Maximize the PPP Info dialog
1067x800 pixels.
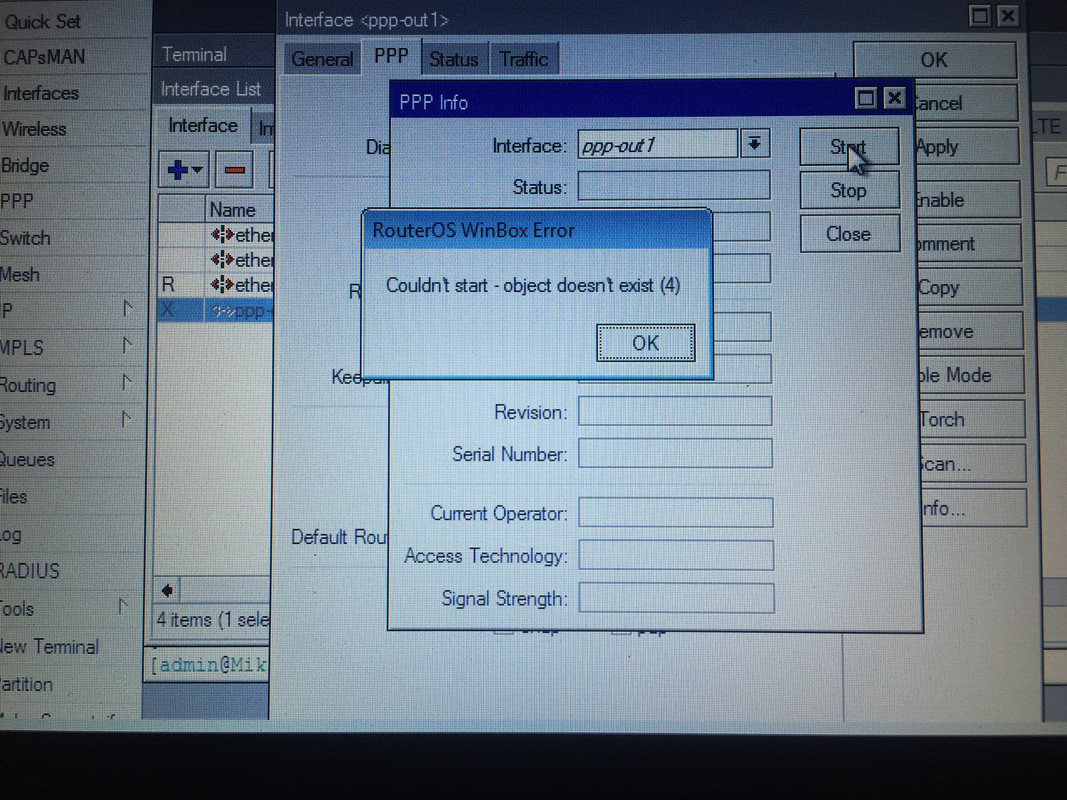tap(866, 99)
